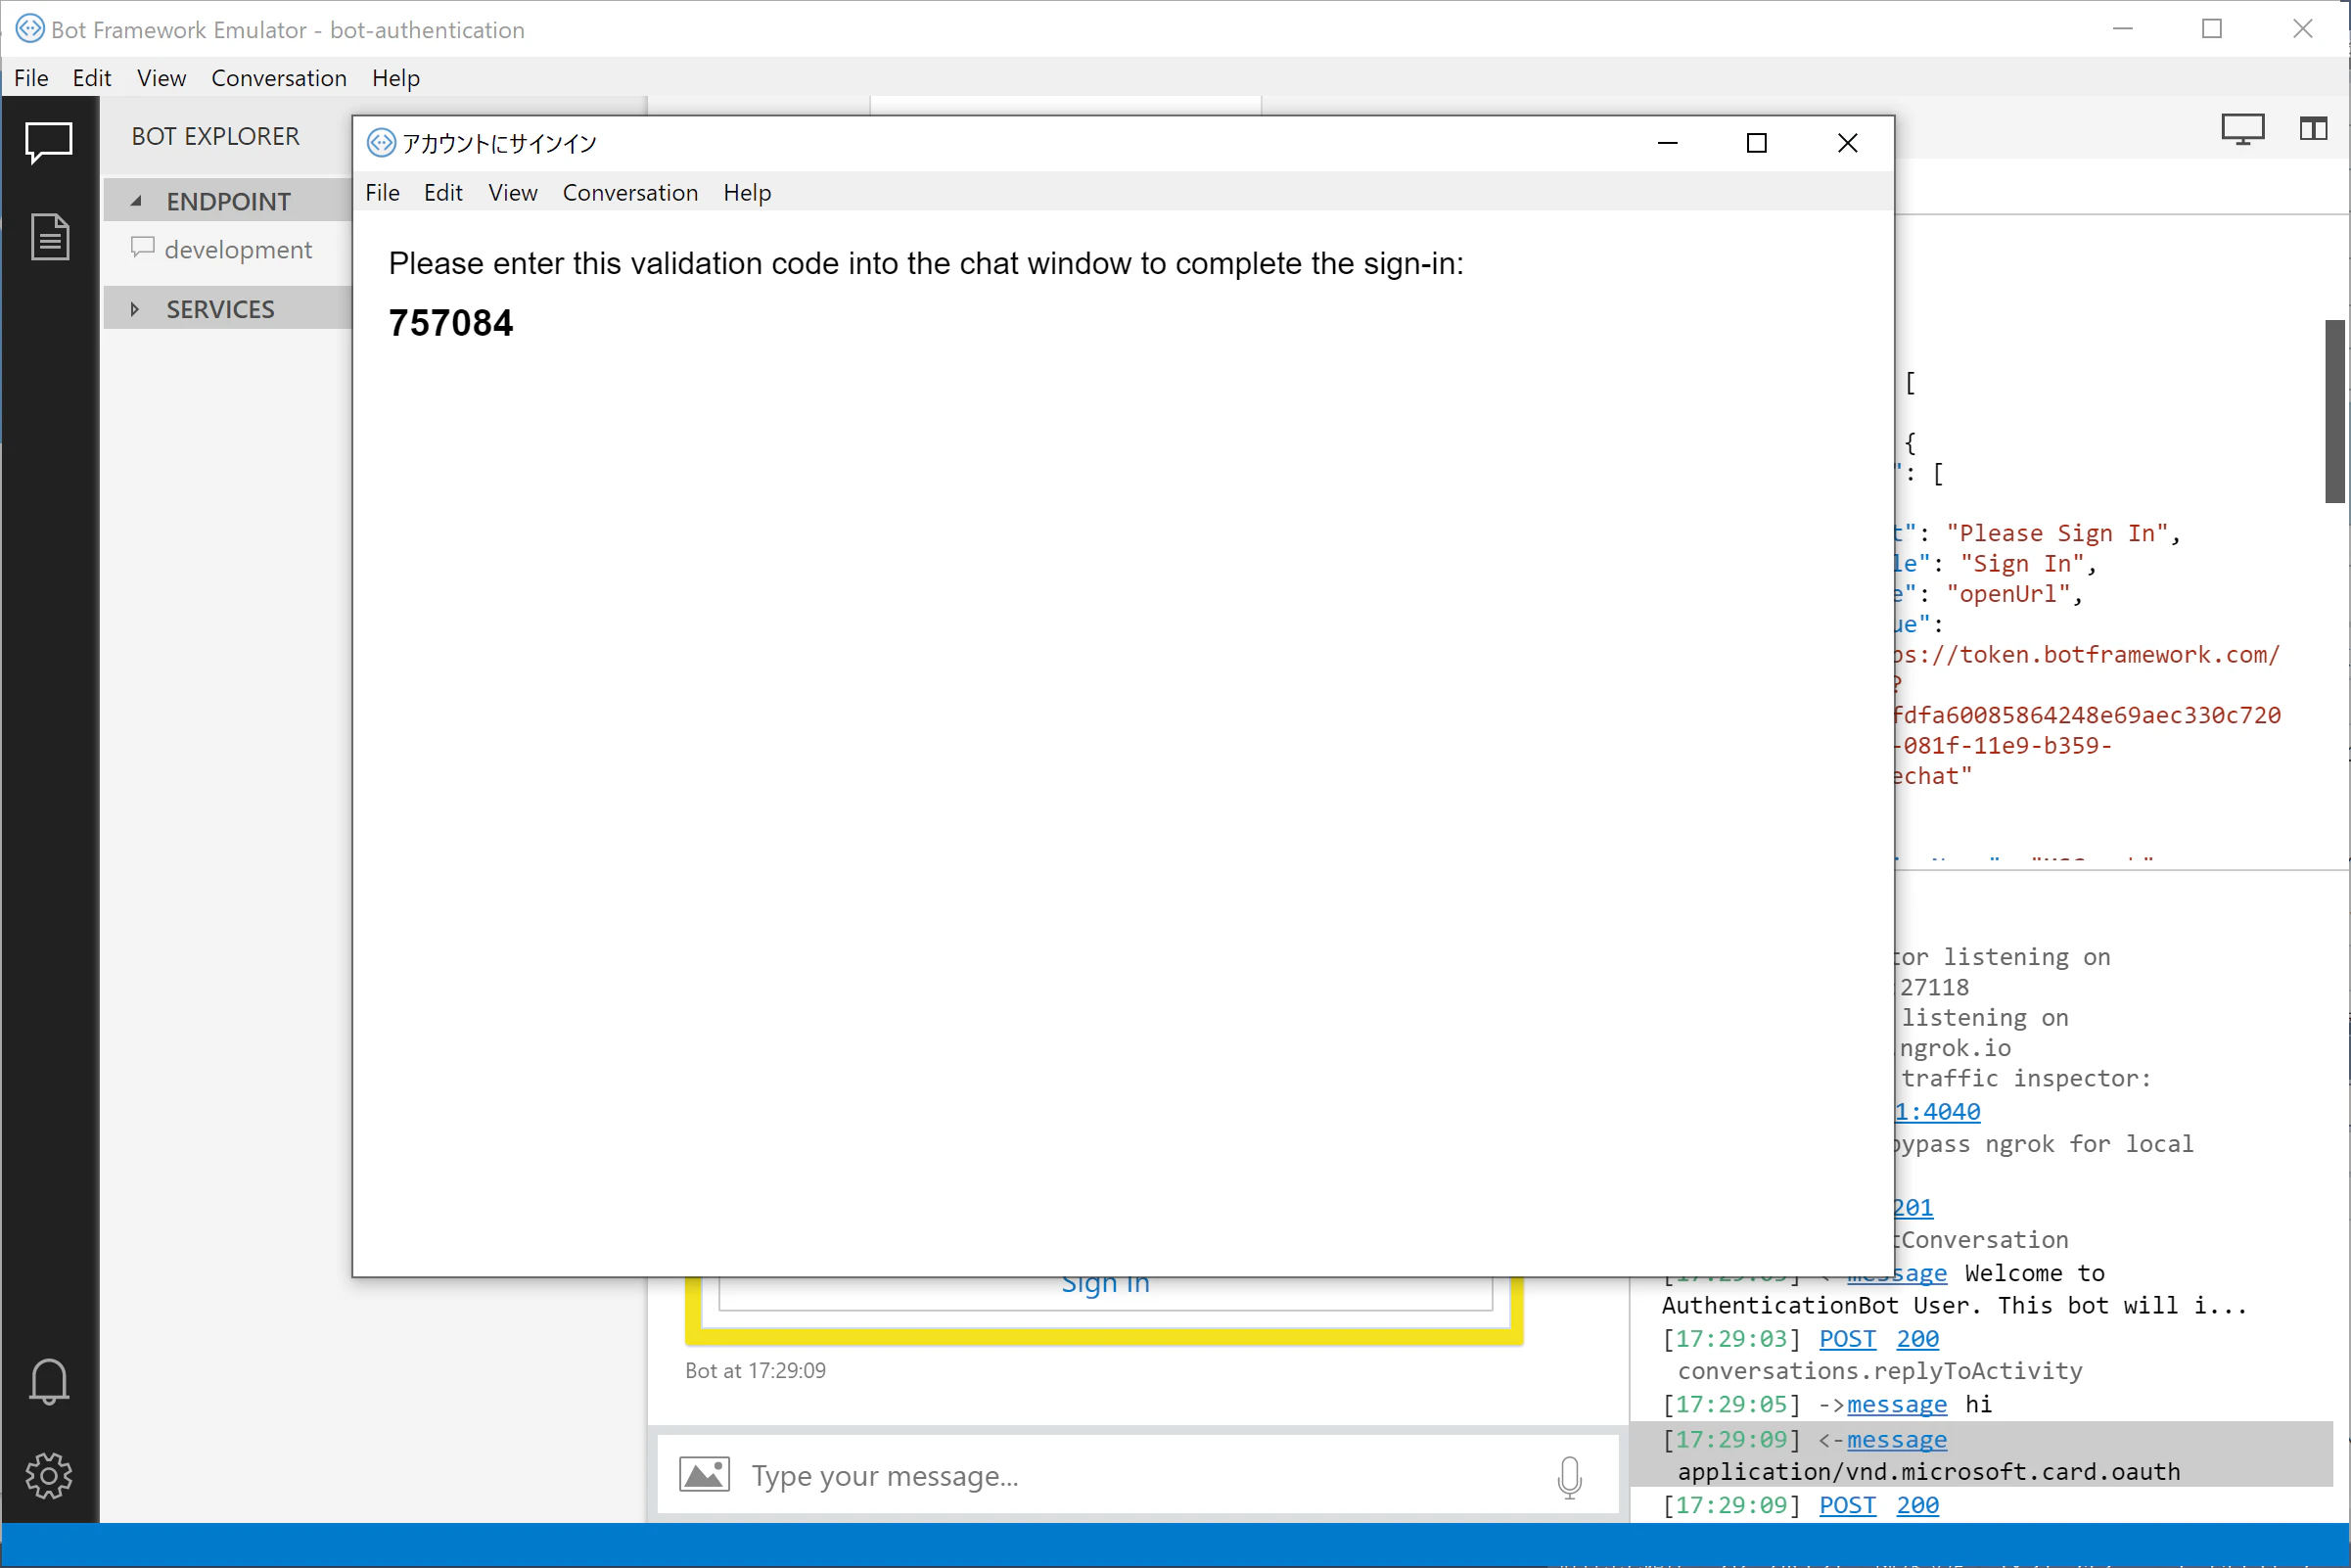Image resolution: width=2351 pixels, height=1568 pixels.
Task: Open the message link for 'hi' log entry
Action: click(x=1896, y=1404)
